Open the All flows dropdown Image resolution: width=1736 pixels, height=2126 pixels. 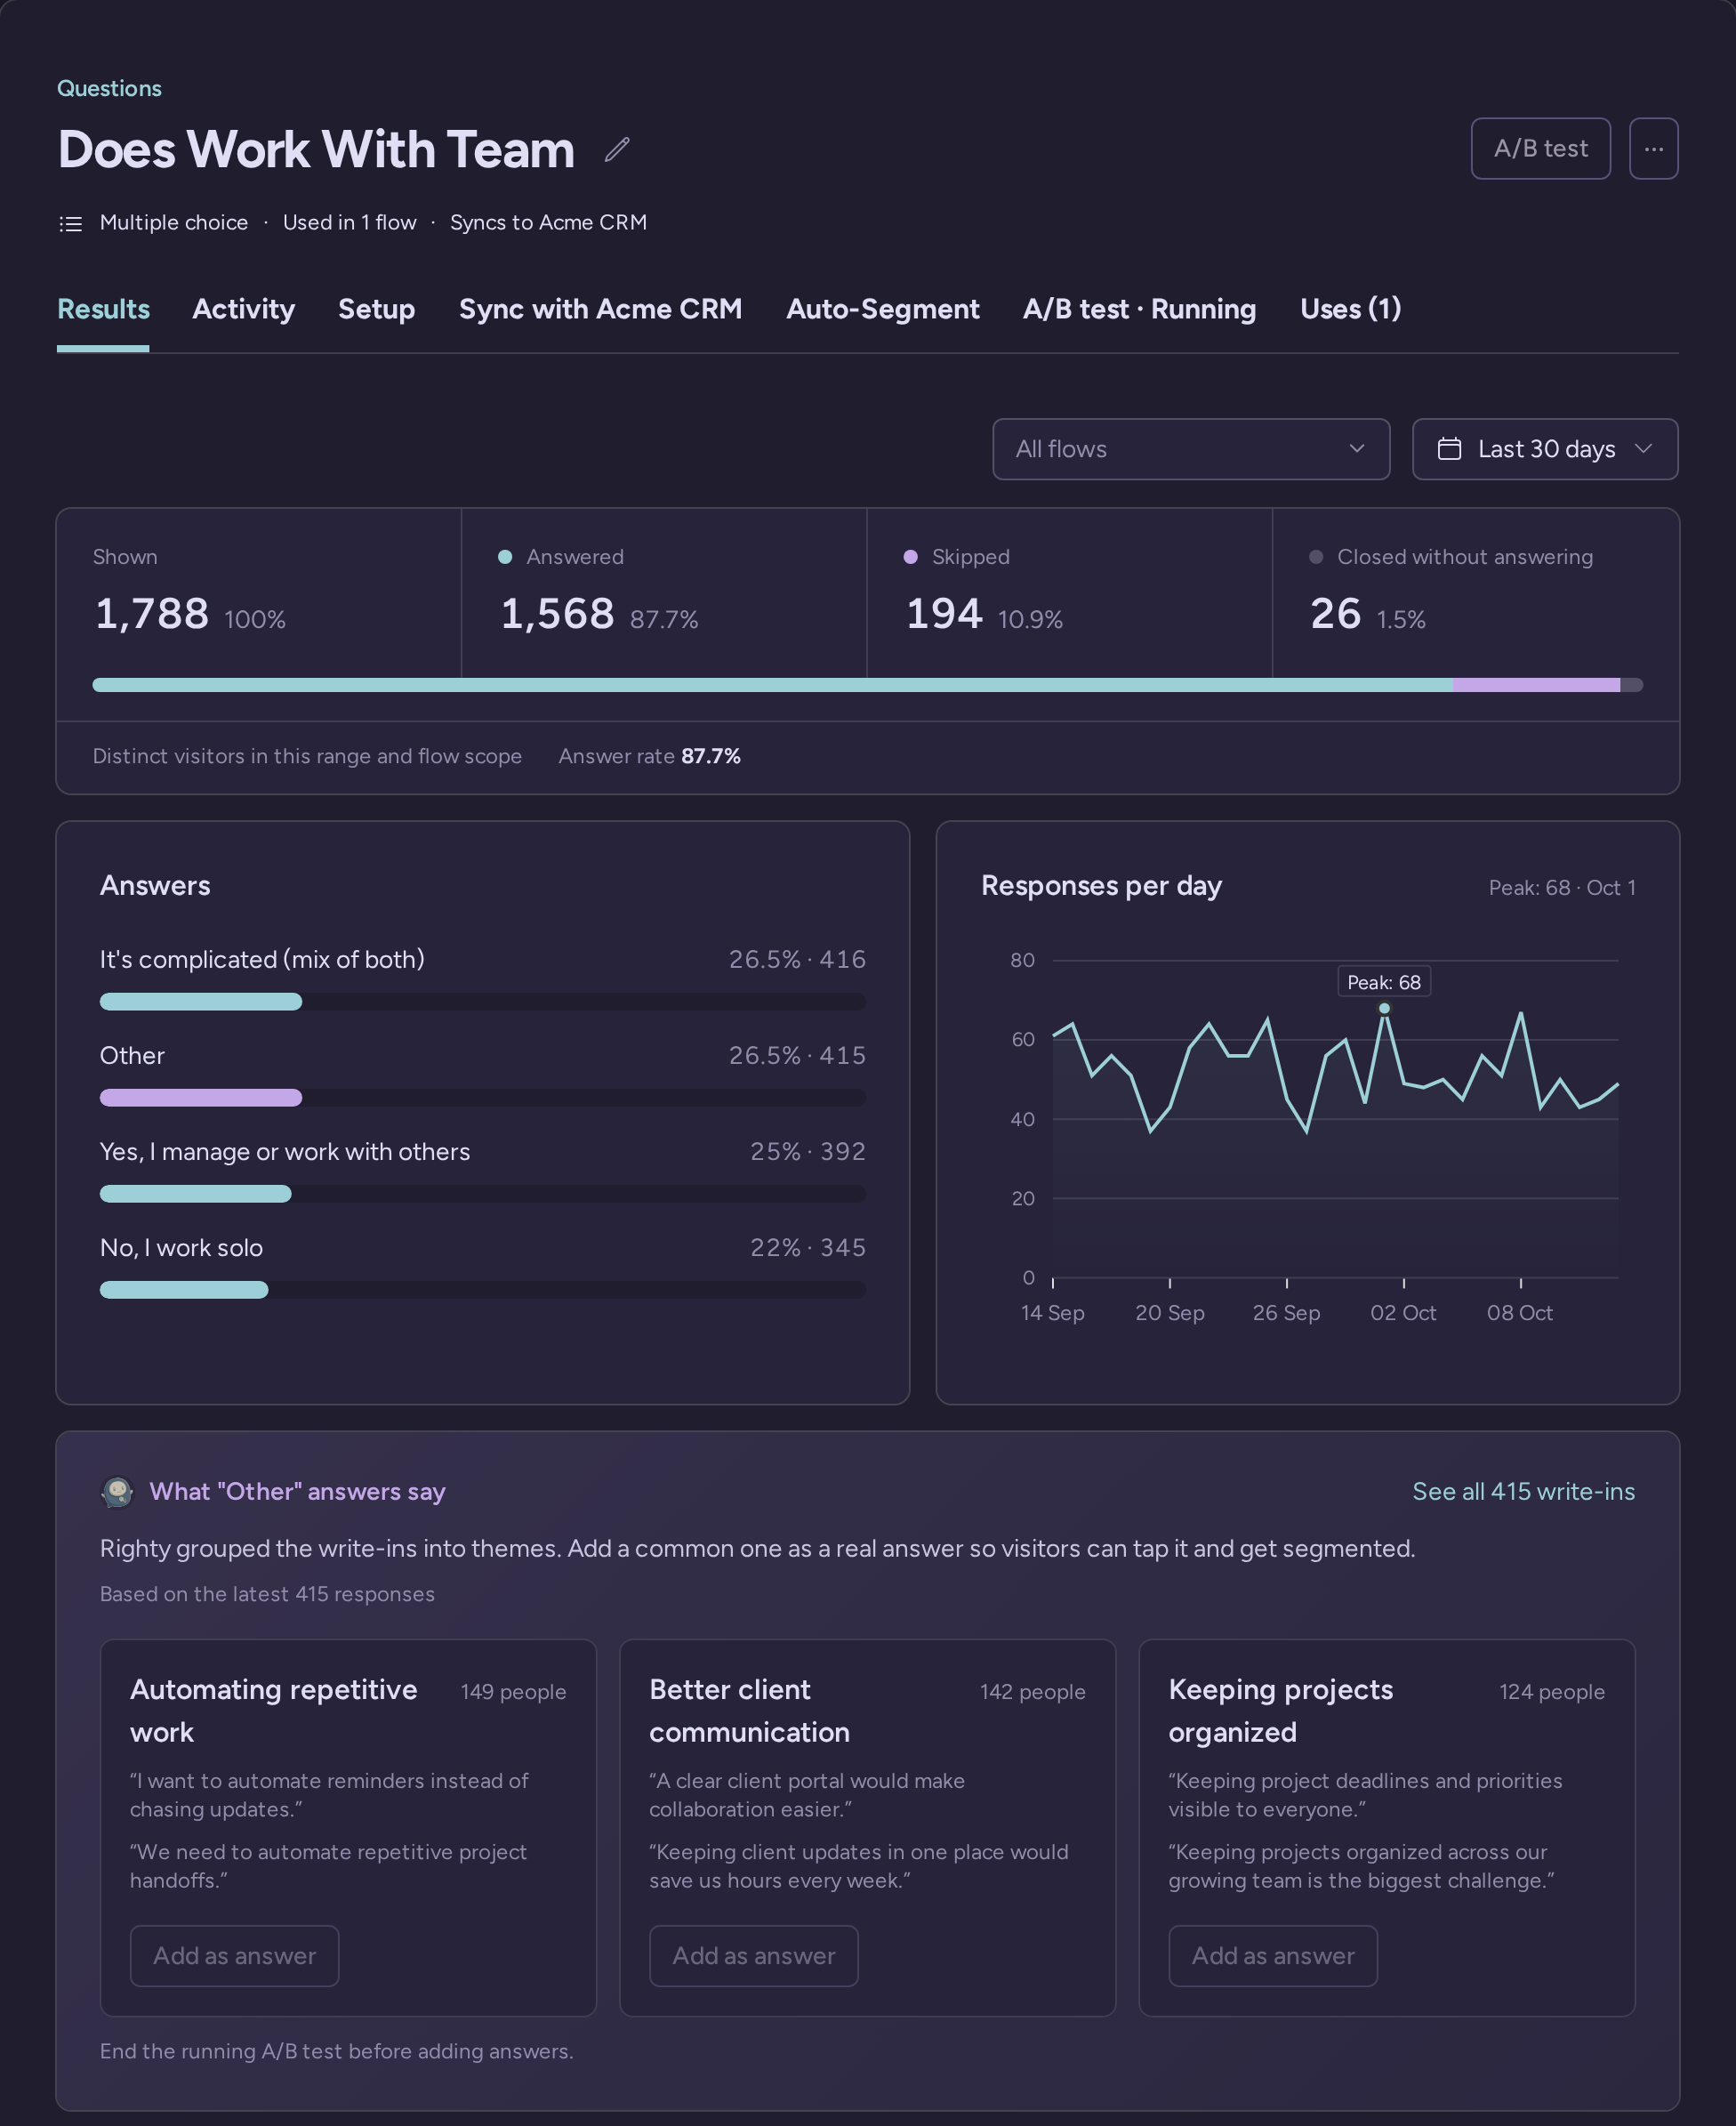tap(1190, 449)
